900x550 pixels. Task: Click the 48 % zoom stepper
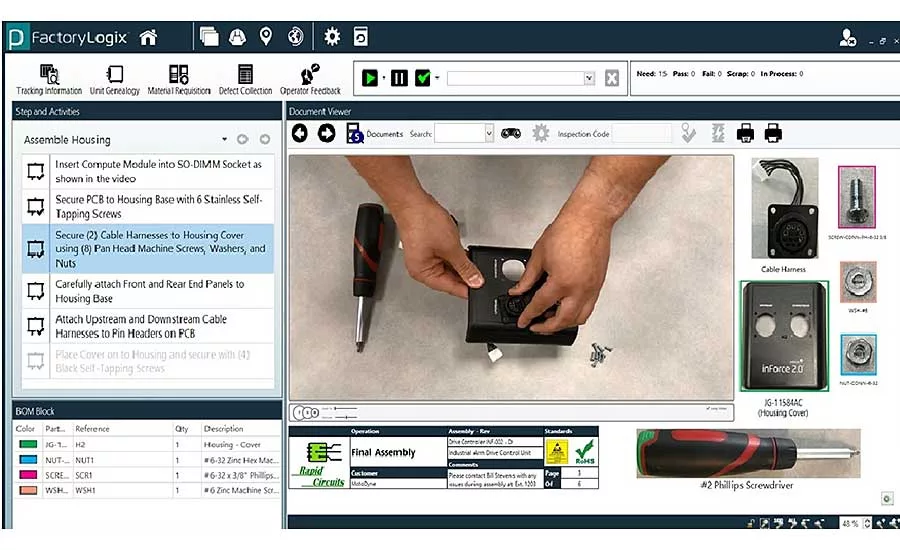click(x=867, y=523)
